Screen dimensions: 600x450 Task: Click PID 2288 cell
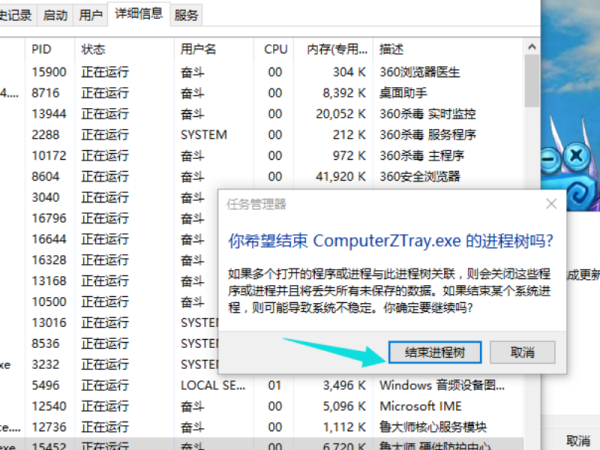click(x=46, y=135)
